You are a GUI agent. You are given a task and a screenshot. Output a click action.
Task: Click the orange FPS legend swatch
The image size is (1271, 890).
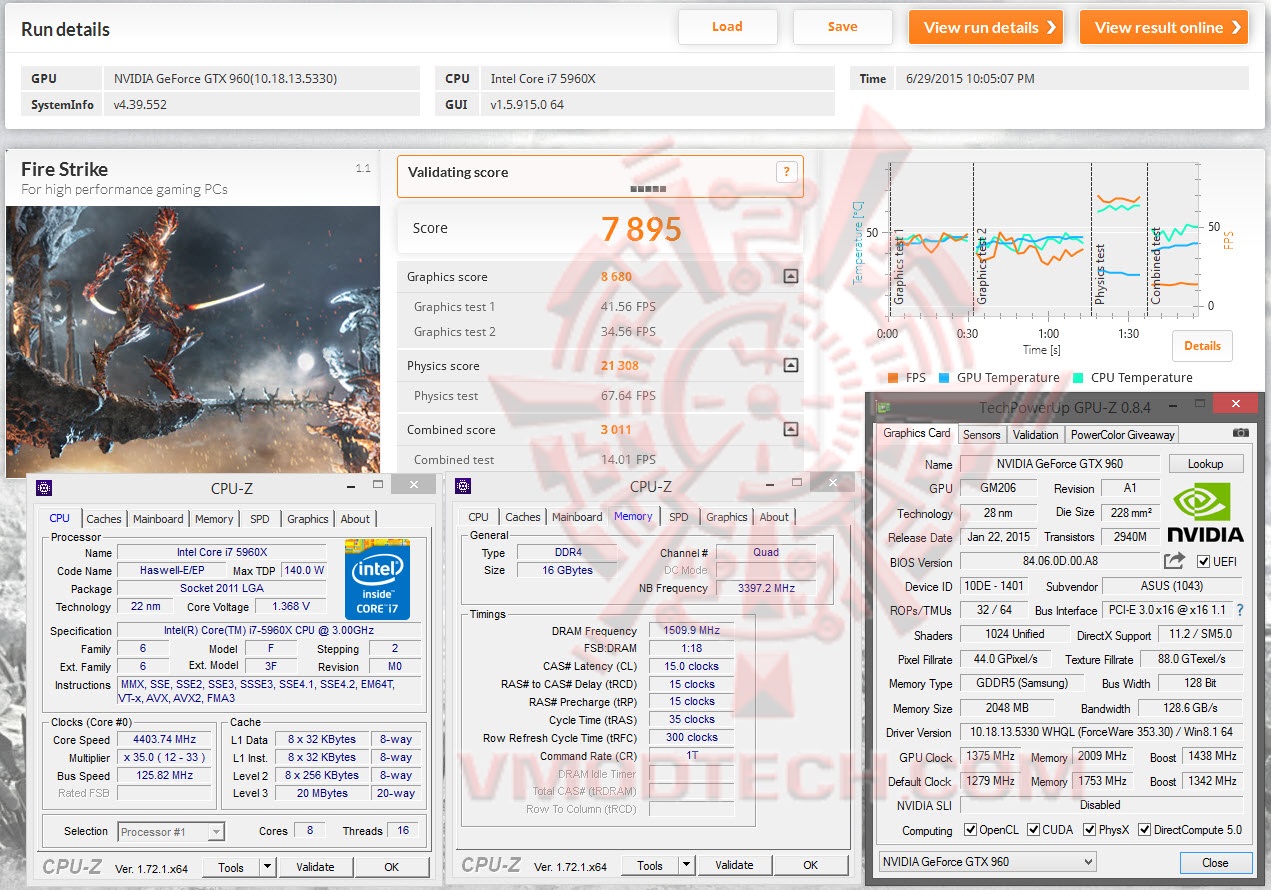pyautogui.click(x=893, y=378)
